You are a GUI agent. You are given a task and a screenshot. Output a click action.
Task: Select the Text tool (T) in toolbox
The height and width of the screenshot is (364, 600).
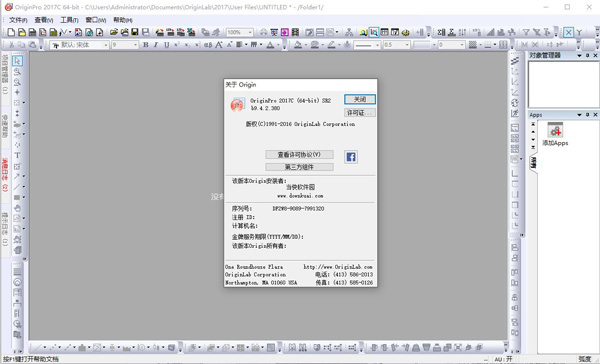17,155
